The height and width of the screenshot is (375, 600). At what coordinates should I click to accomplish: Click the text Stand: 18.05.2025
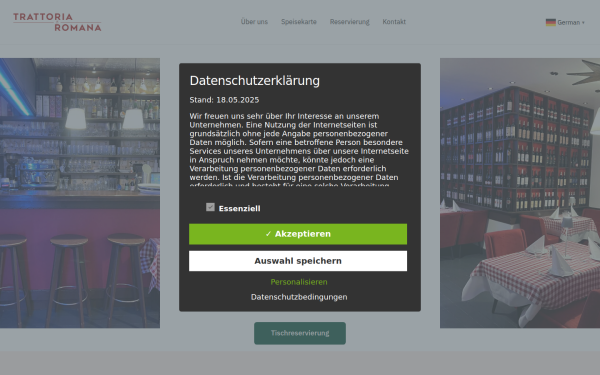(x=224, y=100)
